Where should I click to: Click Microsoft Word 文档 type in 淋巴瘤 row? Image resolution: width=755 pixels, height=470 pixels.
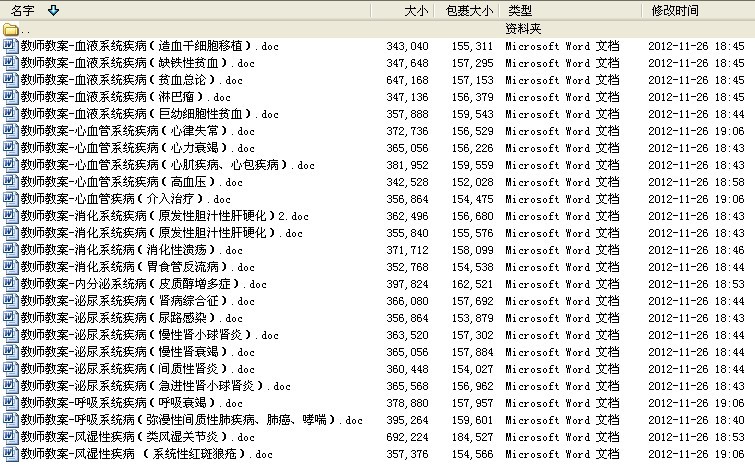point(562,97)
